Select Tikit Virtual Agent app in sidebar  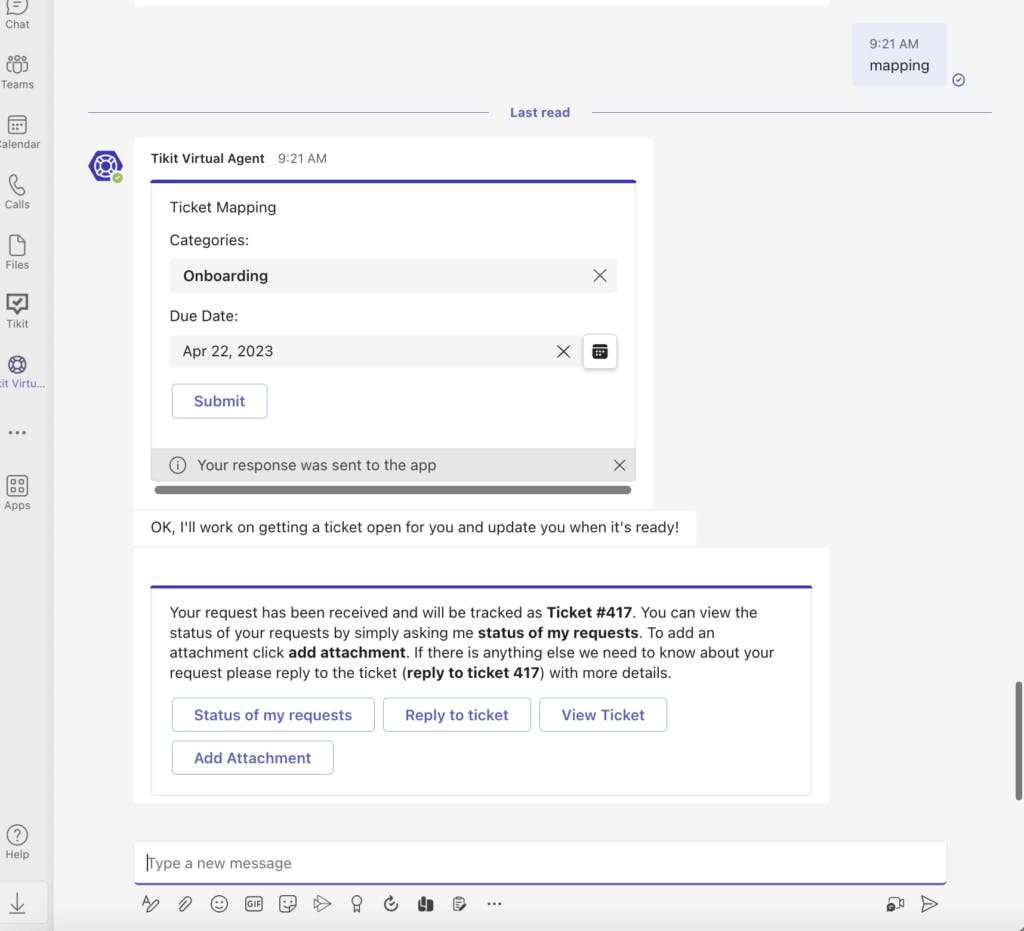click(20, 371)
